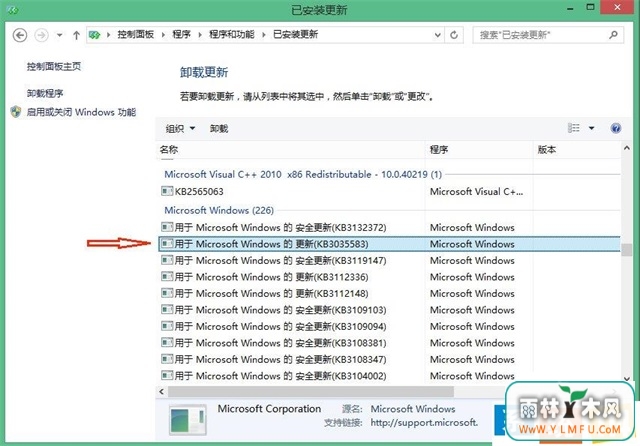The width and height of the screenshot is (640, 446).
Task: Click the icon next to KB3035583
Action: click(x=167, y=243)
